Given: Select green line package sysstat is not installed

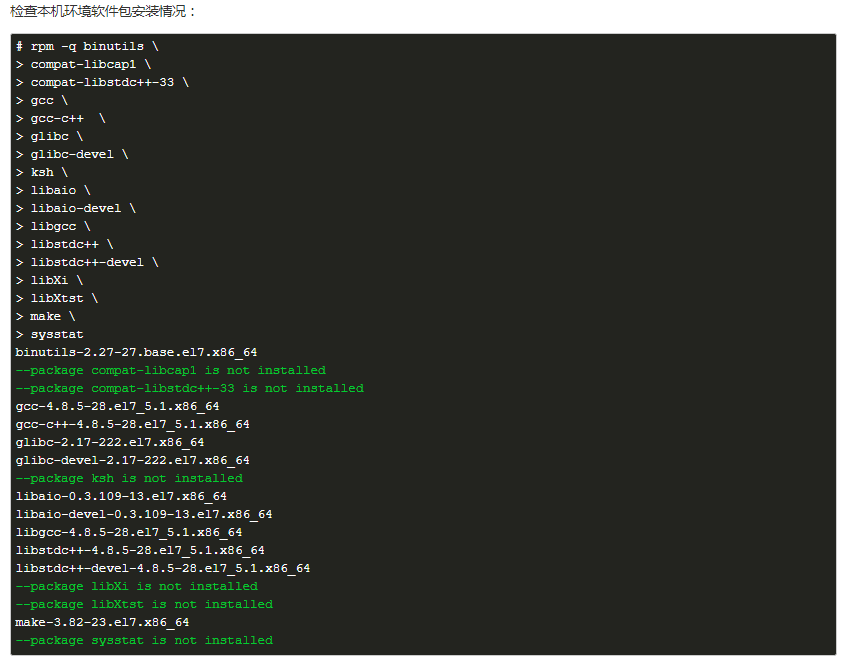Looking at the screenshot, I should point(144,641).
